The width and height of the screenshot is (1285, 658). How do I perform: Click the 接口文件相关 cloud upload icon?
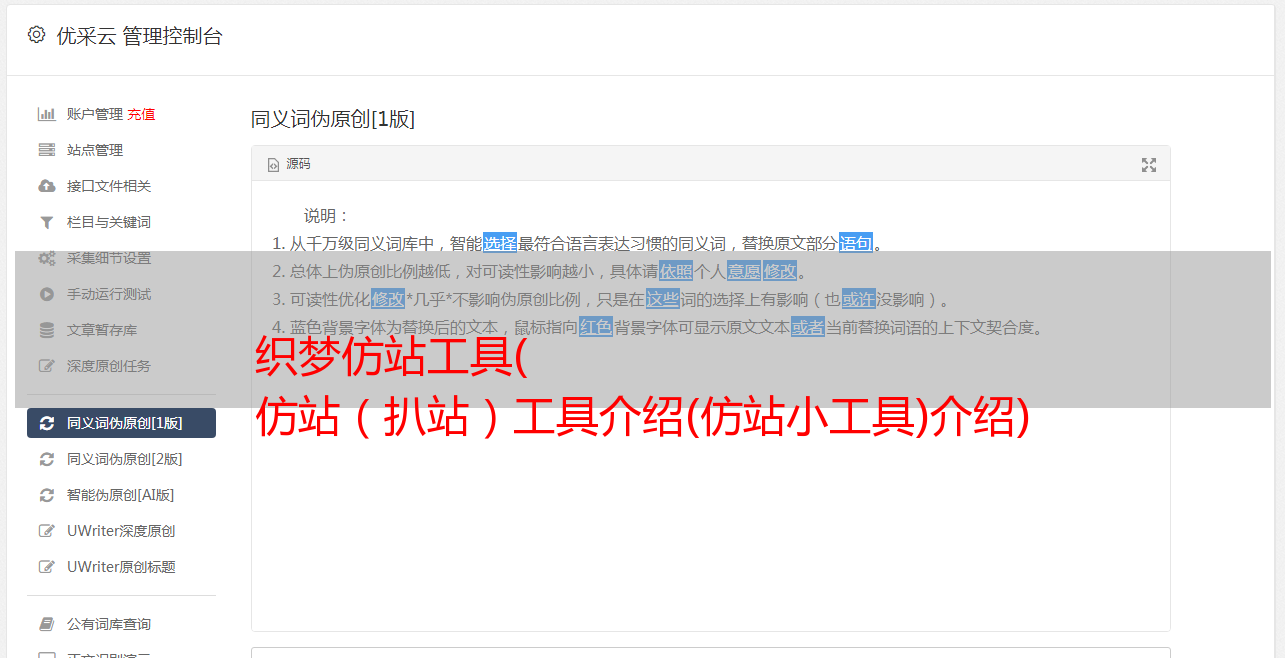(46, 186)
